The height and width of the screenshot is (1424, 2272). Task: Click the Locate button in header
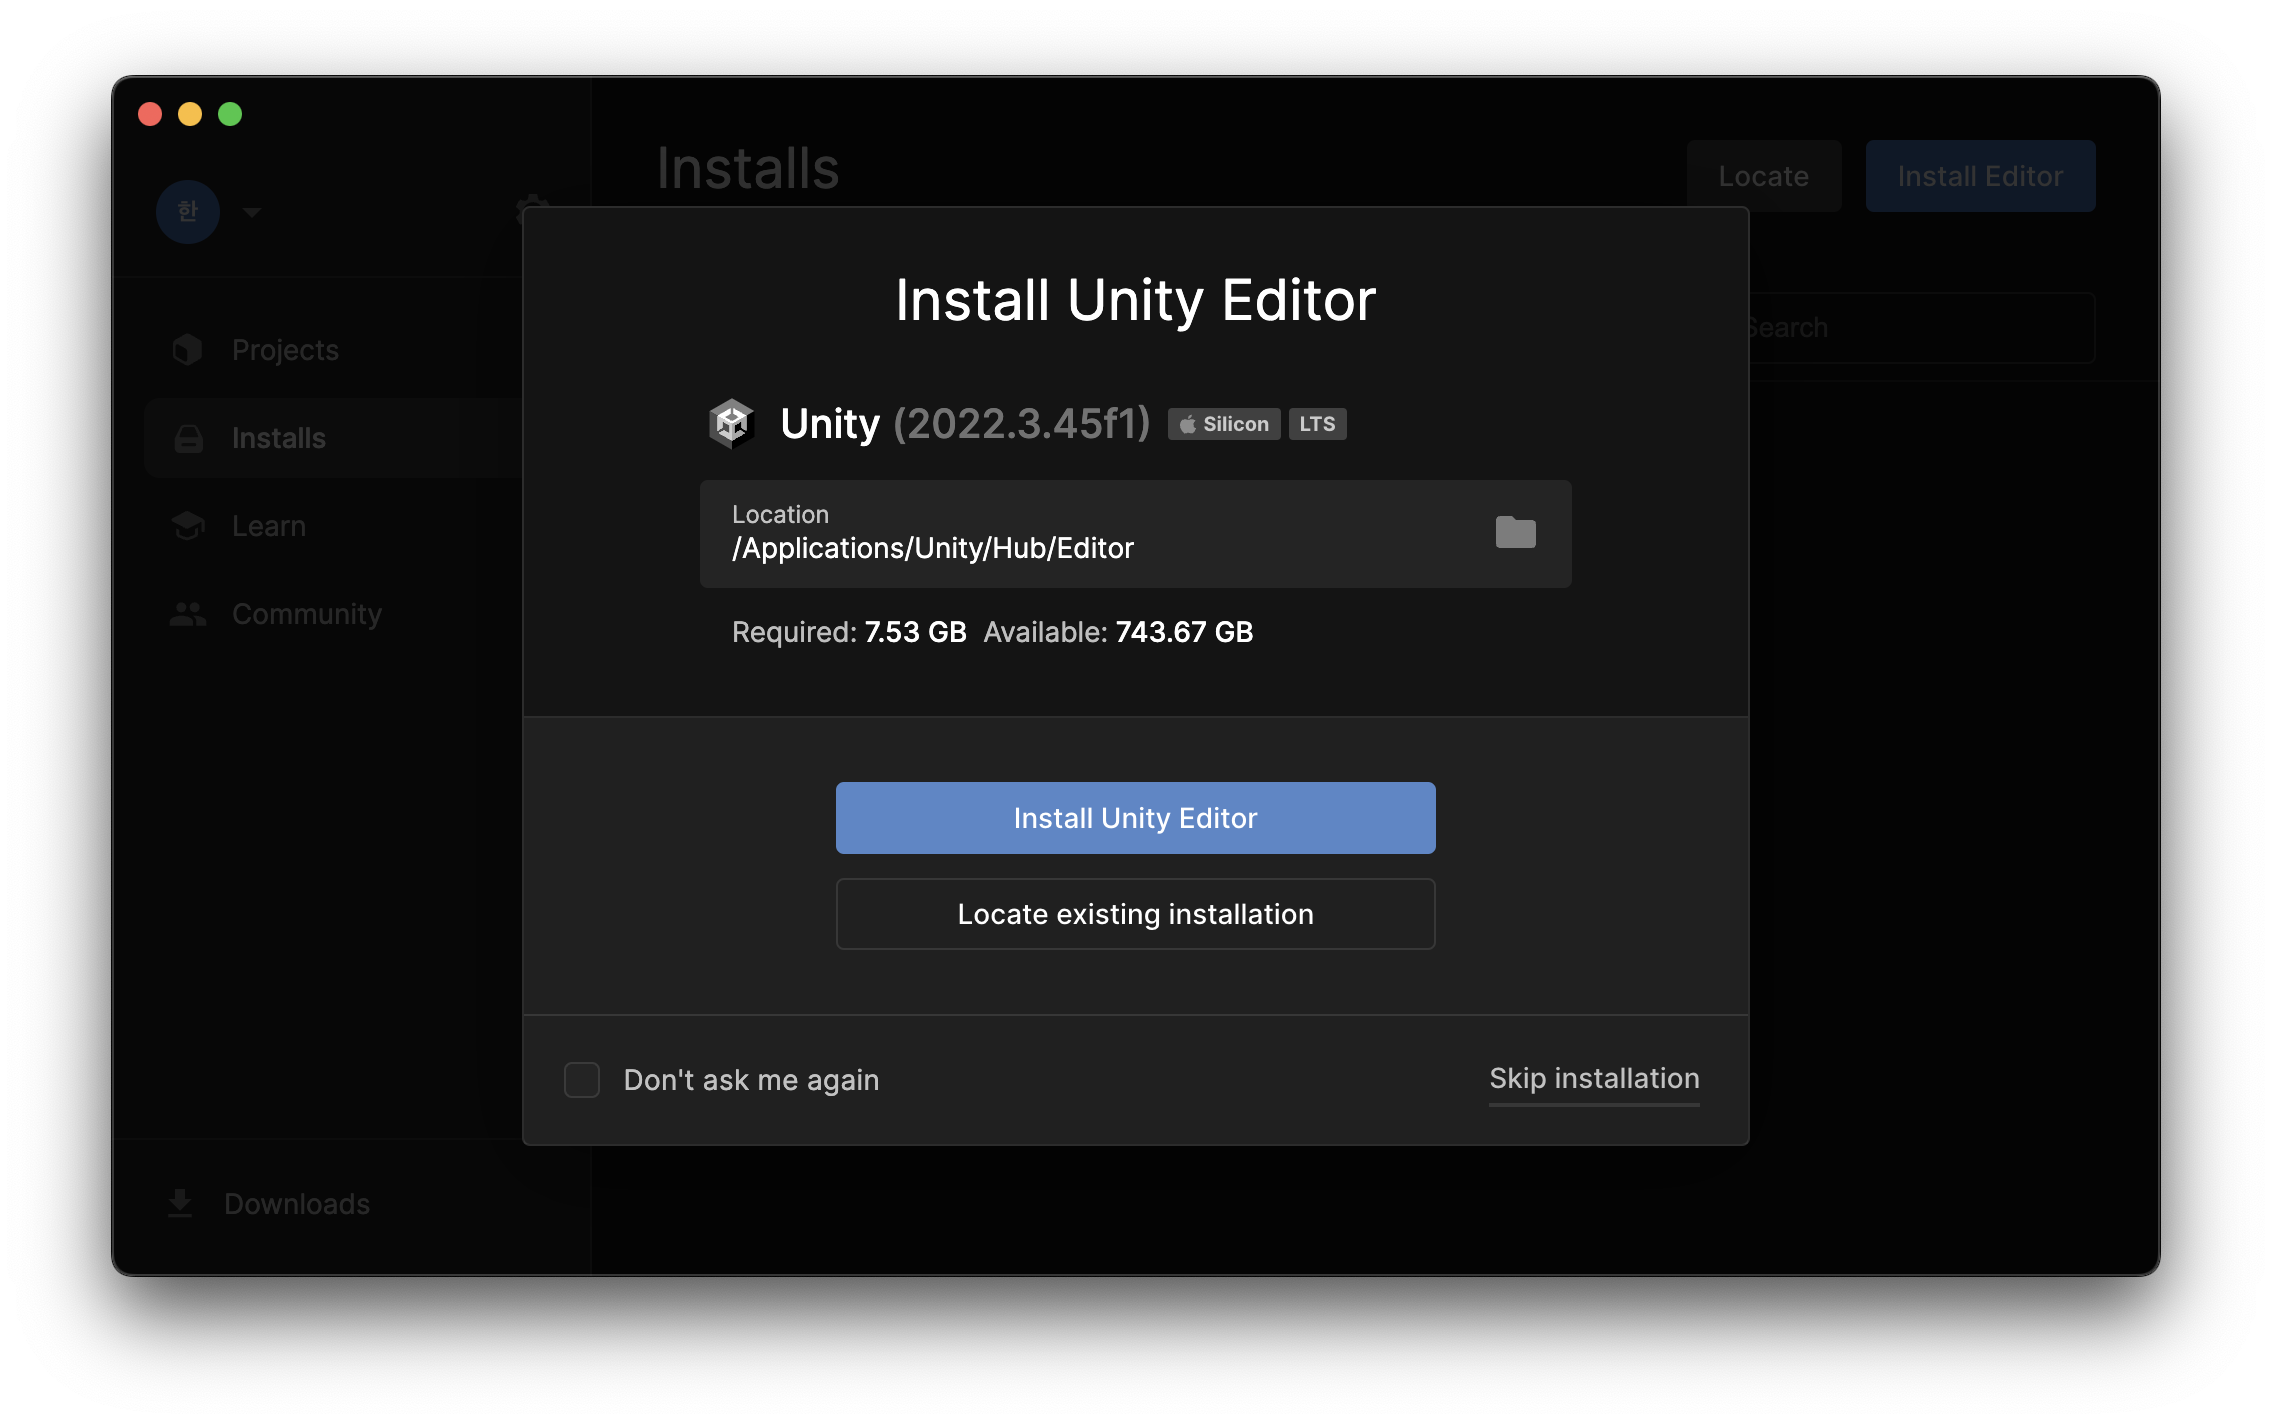[1763, 176]
